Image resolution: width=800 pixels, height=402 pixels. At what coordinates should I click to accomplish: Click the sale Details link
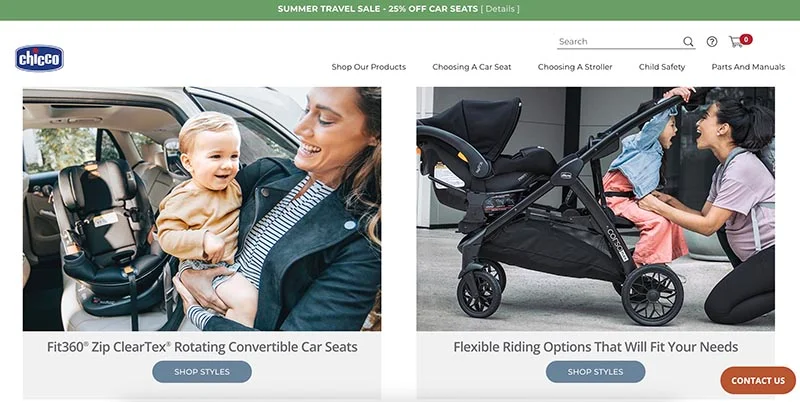pos(500,9)
